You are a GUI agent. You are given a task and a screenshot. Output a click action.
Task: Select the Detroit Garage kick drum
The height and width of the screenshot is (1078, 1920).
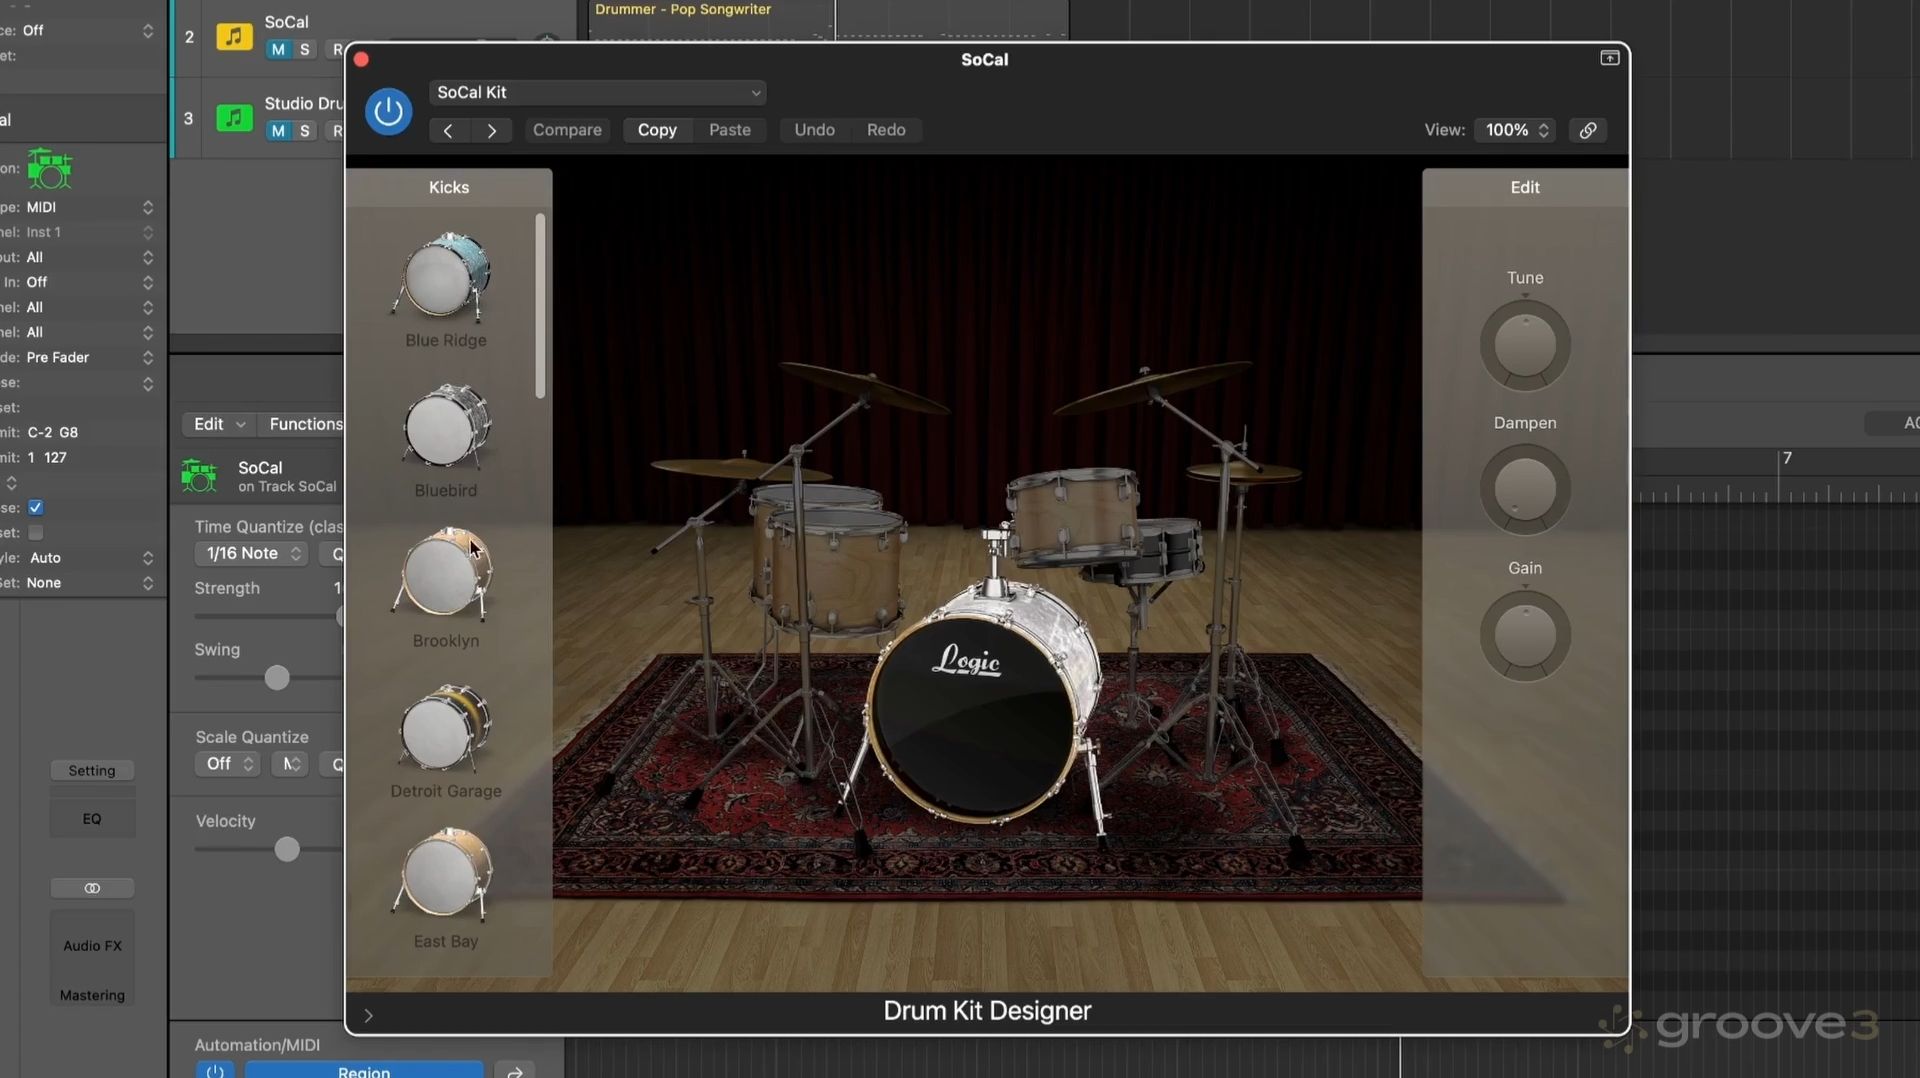pos(445,728)
